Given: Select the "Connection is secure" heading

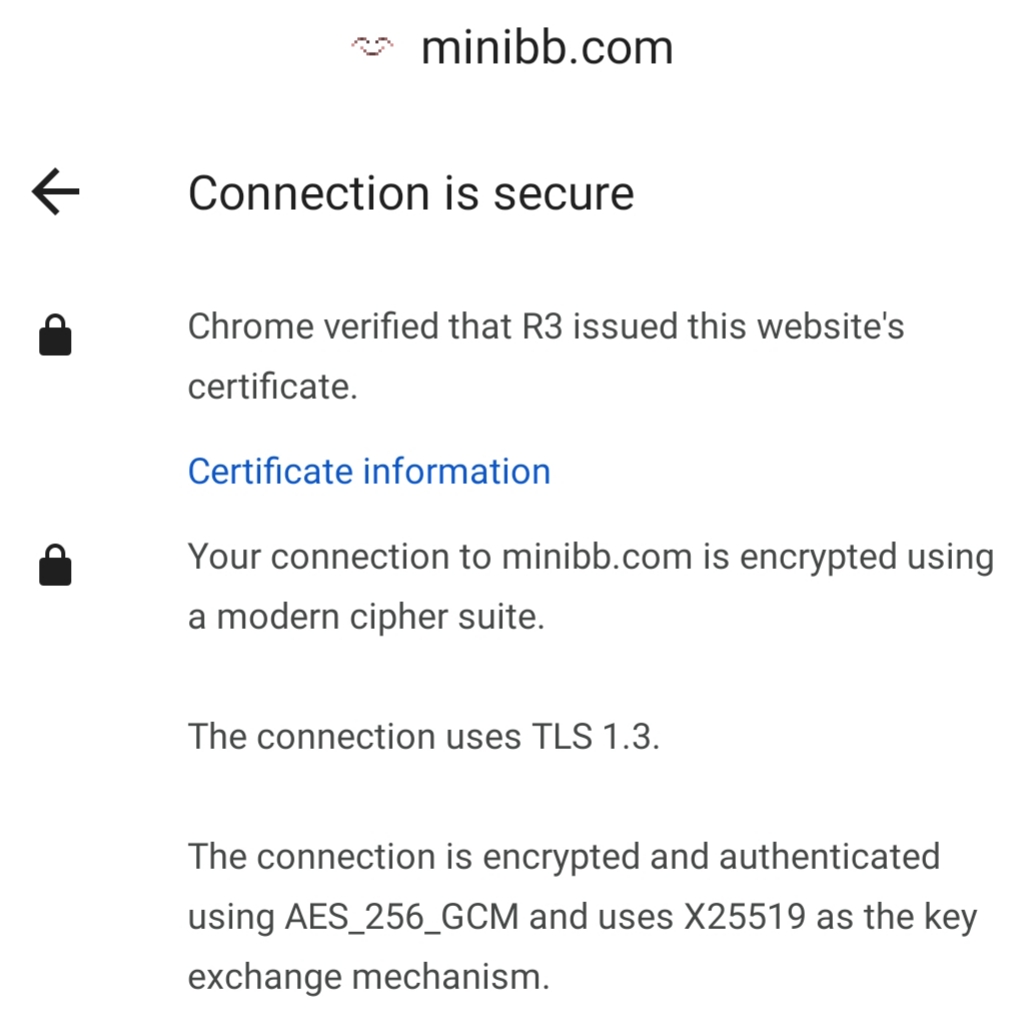Looking at the screenshot, I should click(x=411, y=194).
